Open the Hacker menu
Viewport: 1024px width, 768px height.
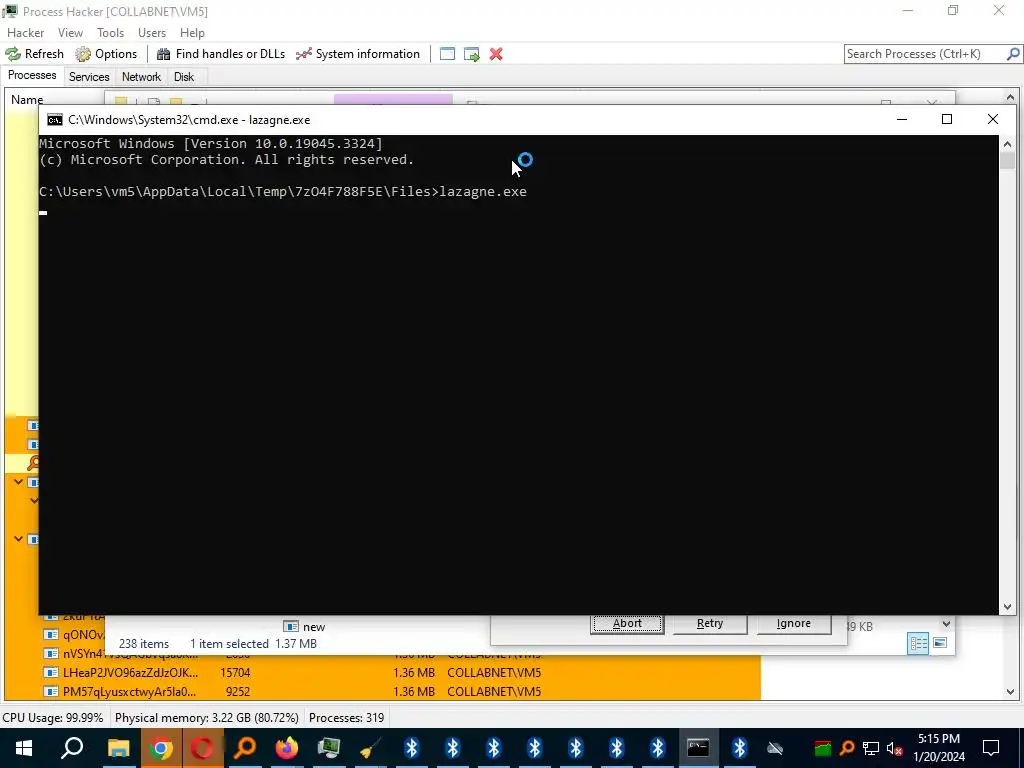pyautogui.click(x=25, y=33)
